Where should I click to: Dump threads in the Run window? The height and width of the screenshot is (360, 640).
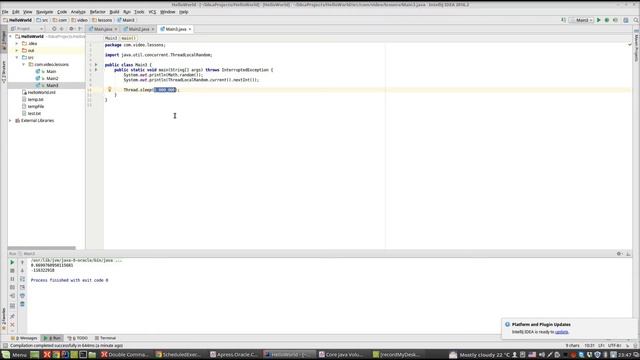click(x=12, y=287)
